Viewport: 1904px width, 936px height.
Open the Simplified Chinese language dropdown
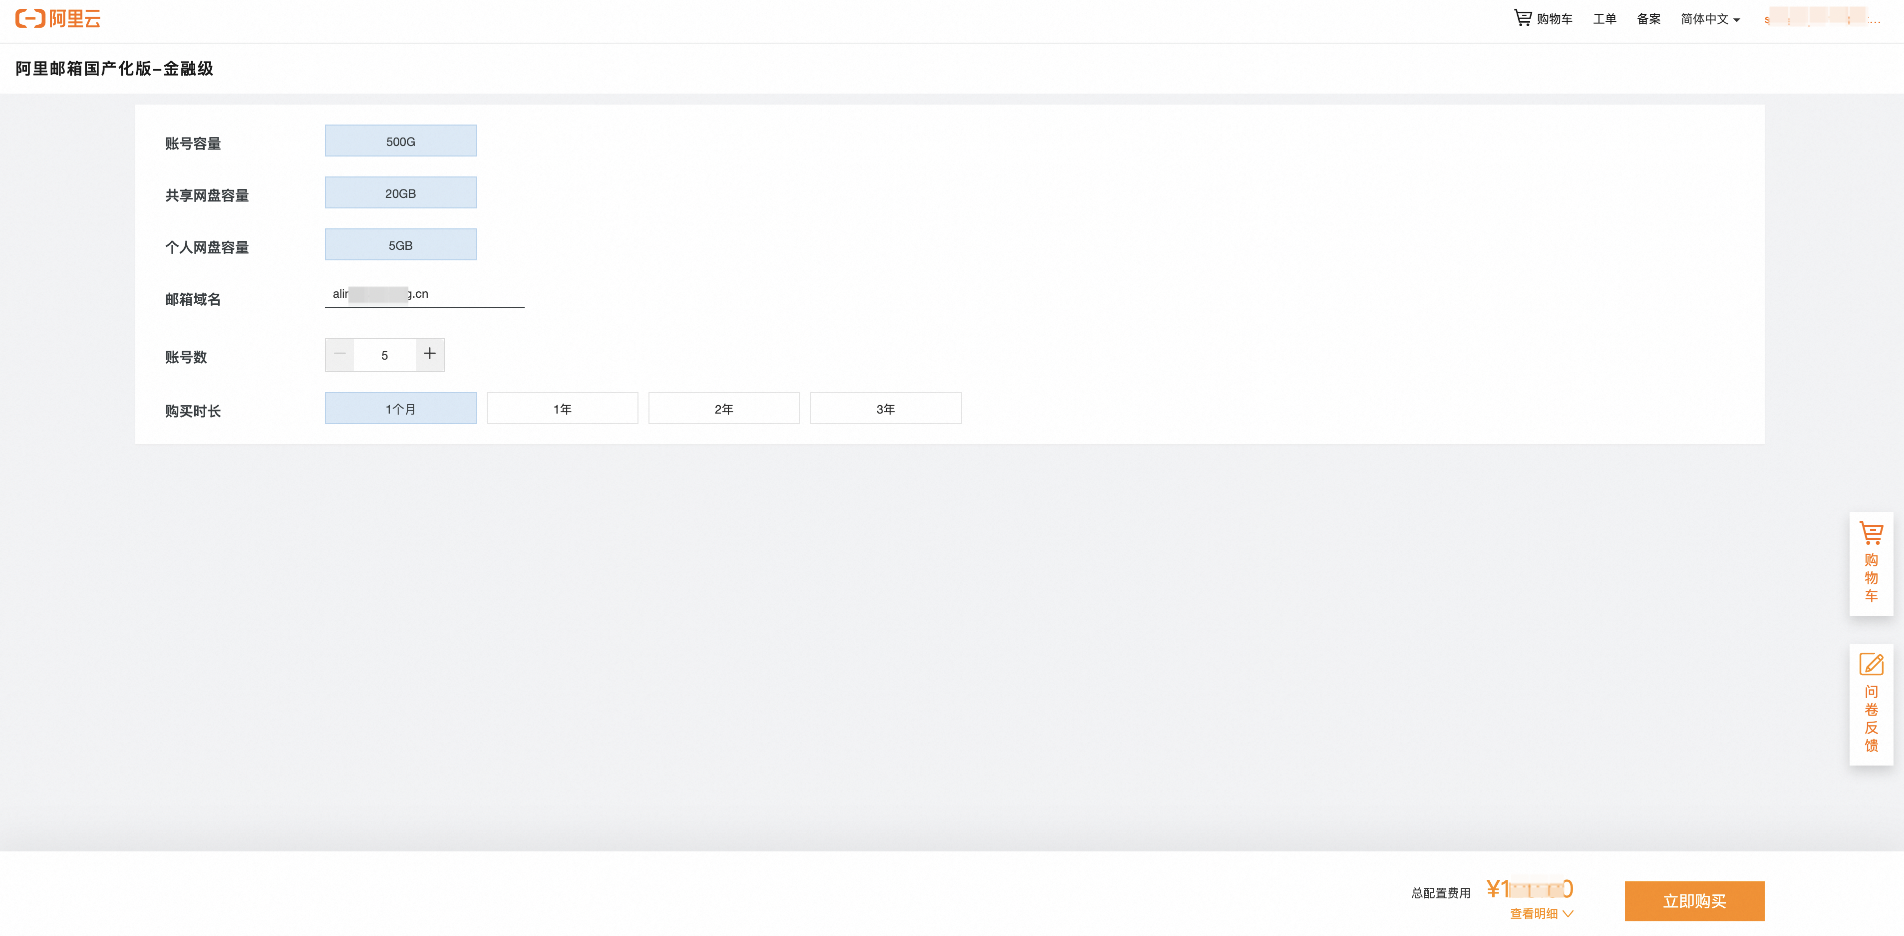pyautogui.click(x=1710, y=19)
